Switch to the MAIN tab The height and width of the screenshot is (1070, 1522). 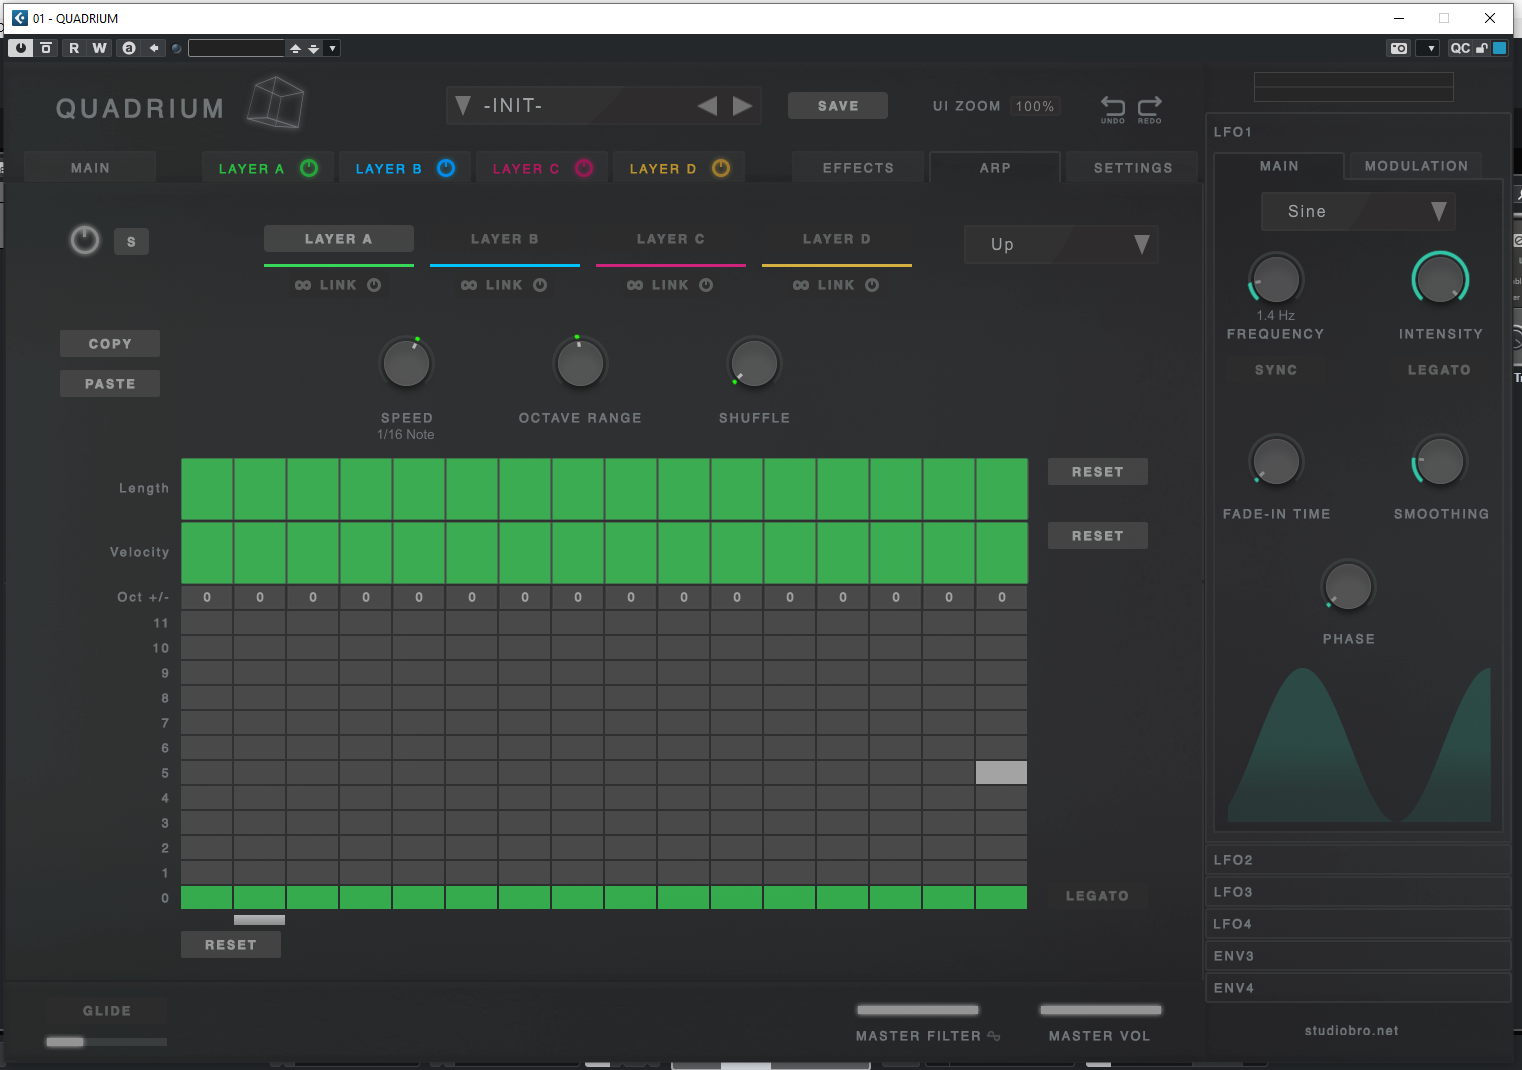click(90, 168)
